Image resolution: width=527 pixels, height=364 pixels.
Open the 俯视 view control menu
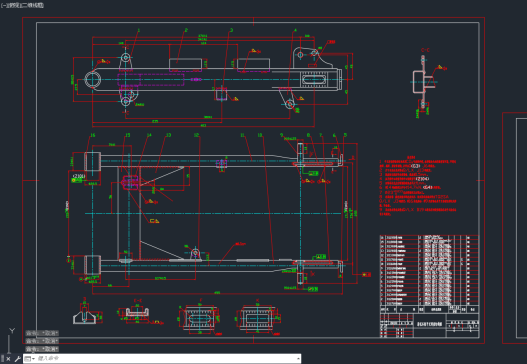[13, 5]
